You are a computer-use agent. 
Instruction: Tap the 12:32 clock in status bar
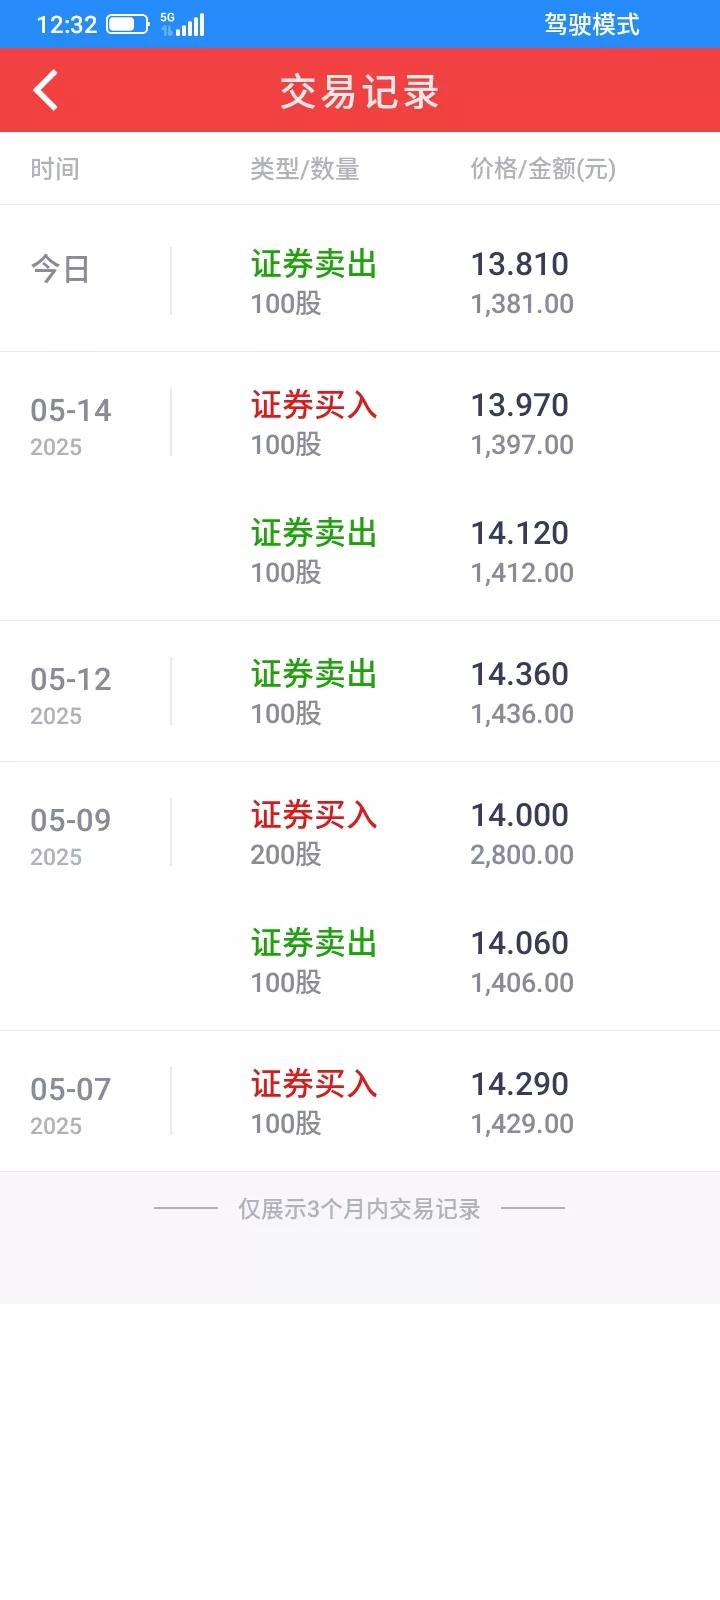click(66, 24)
